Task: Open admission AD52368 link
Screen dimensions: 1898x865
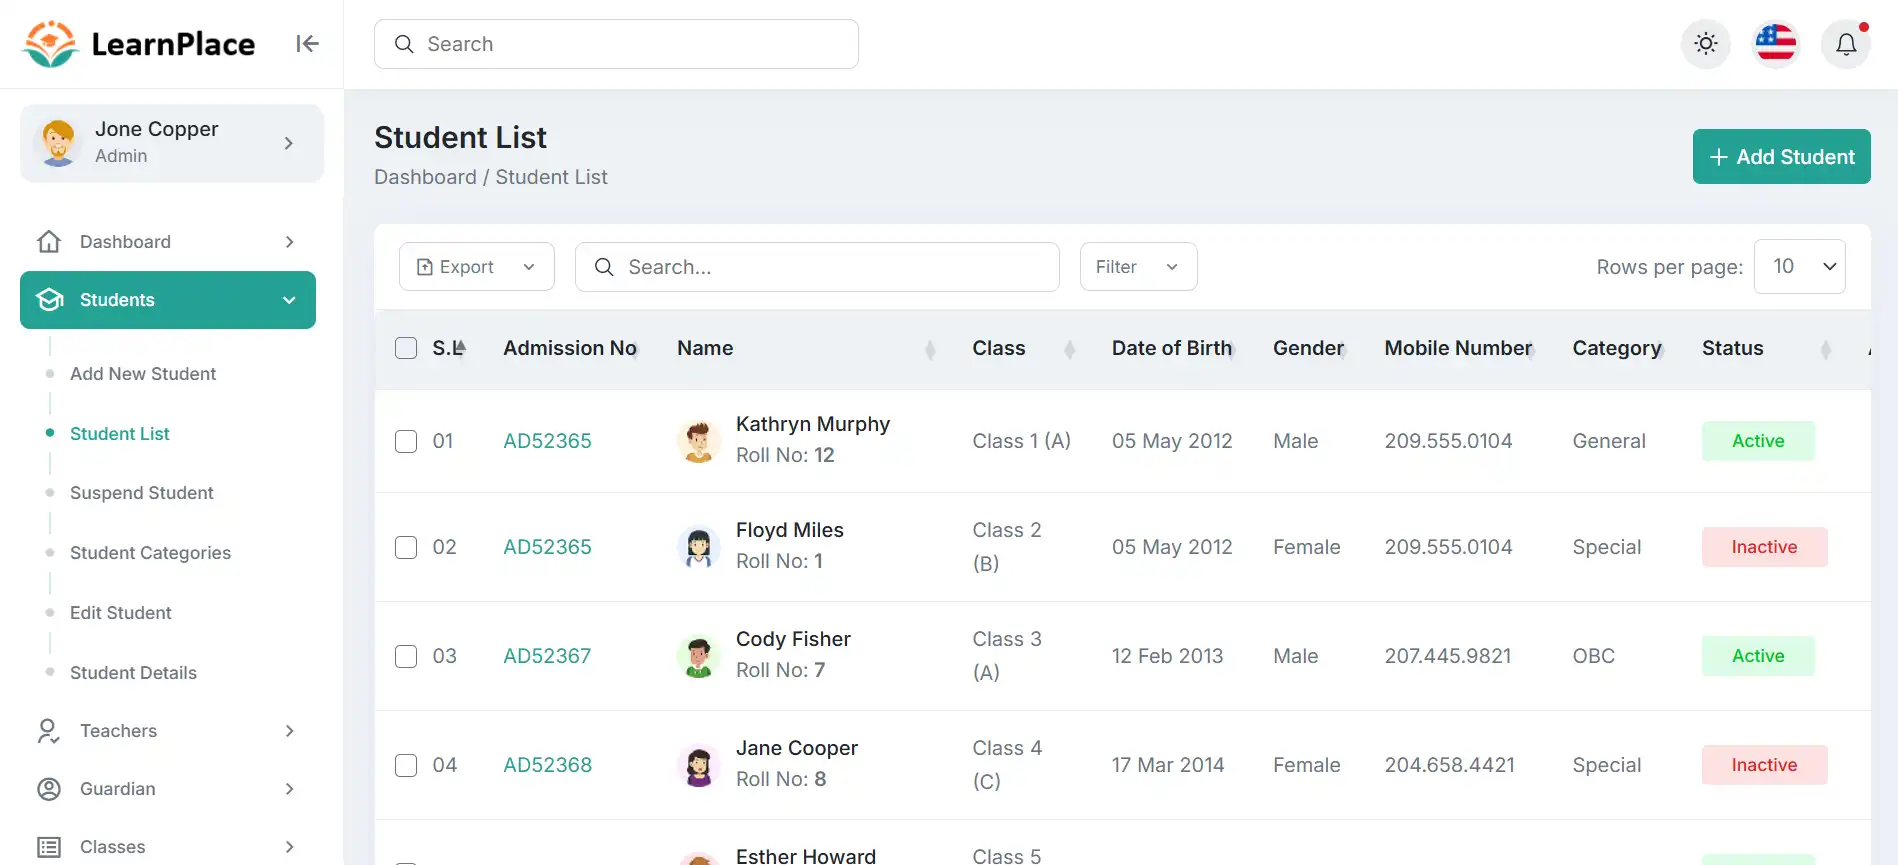Action: pyautogui.click(x=547, y=765)
